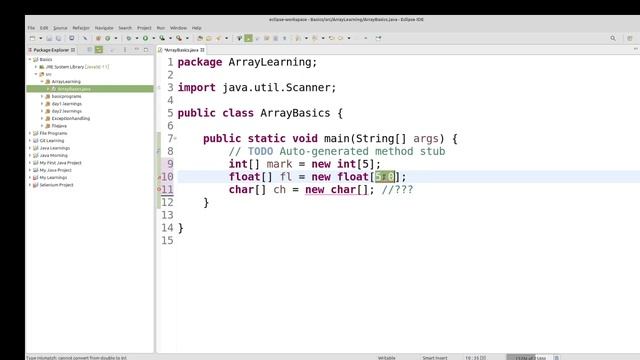Minimize the Package Explorer panel
The height and width of the screenshot is (360, 640).
137,49
